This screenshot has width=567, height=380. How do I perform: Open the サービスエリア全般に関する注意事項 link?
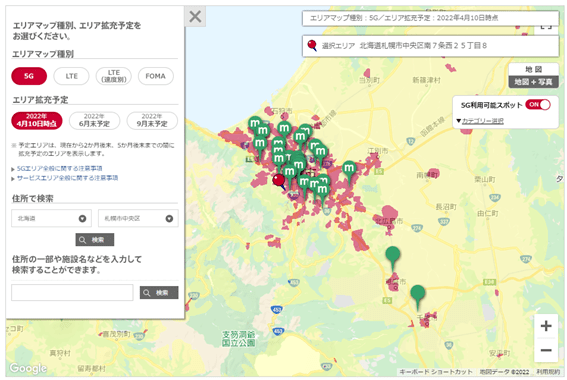tap(67, 178)
